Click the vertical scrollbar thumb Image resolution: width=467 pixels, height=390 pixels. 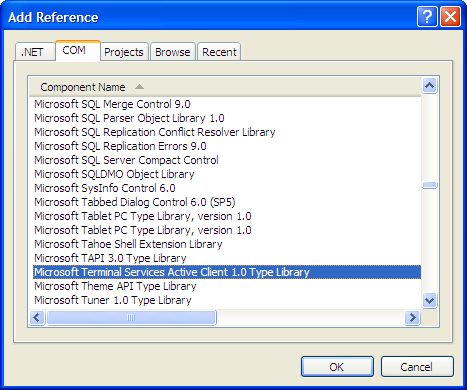pos(429,185)
